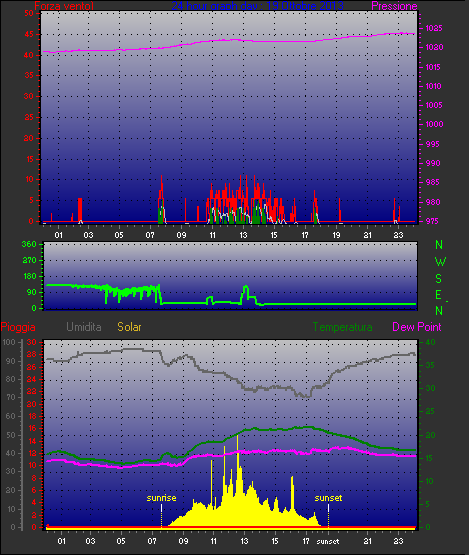Click the wind direction letter W
Image resolution: width=469 pixels, height=555 pixels.
440,262
